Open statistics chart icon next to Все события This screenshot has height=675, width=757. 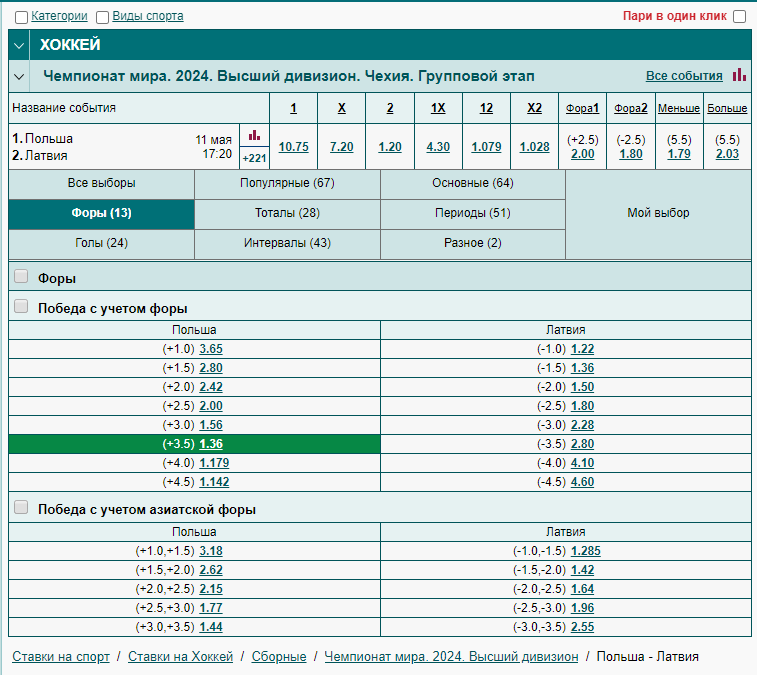[739, 75]
